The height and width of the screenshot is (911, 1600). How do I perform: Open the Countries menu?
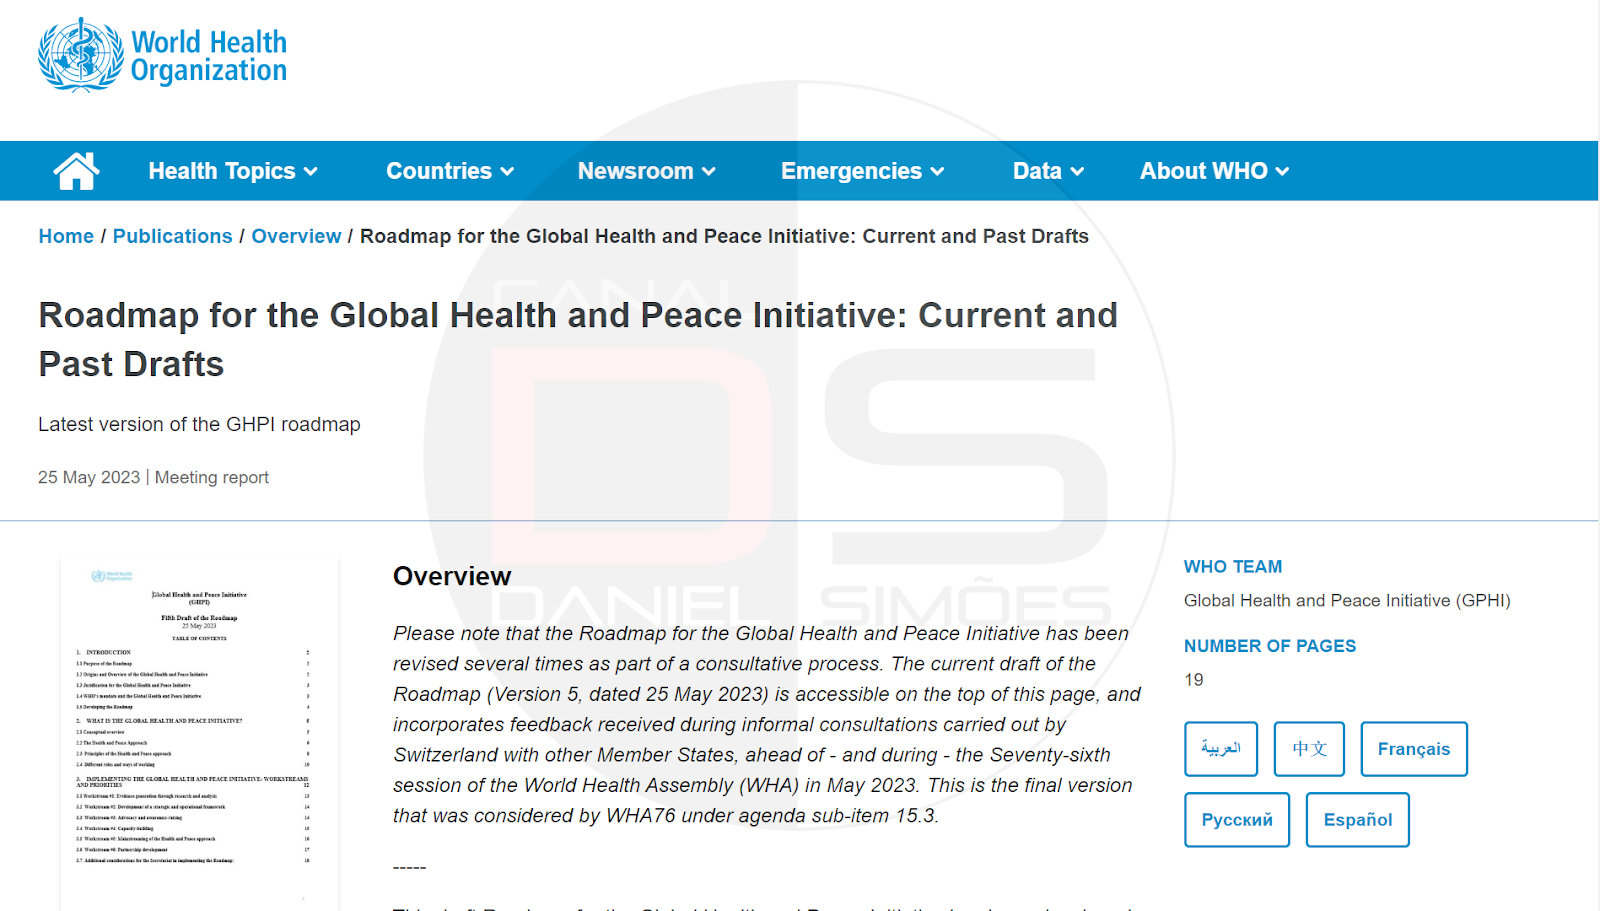(450, 171)
